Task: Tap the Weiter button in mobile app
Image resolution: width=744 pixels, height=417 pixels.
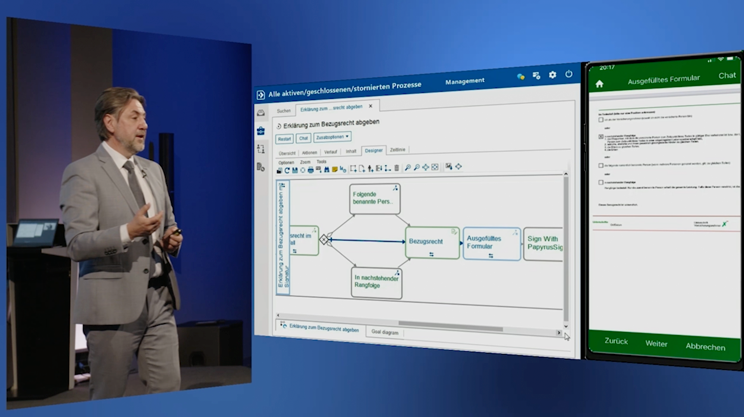Action: (x=656, y=343)
